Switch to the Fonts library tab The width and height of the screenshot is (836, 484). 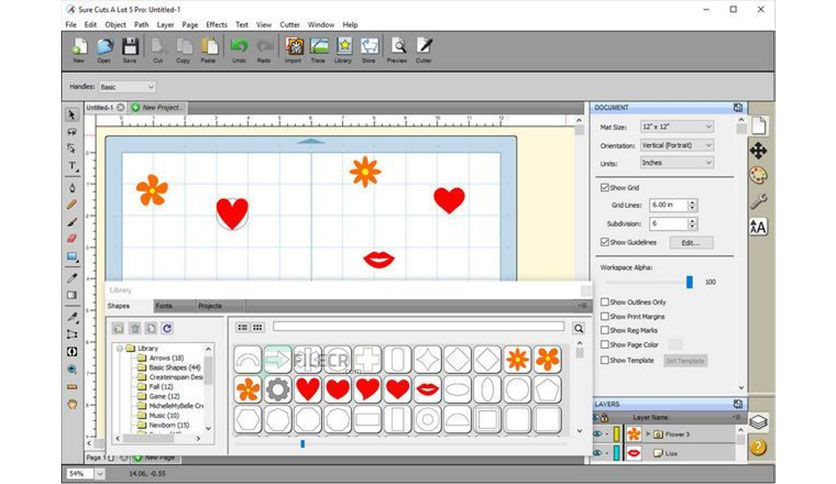coord(174,306)
